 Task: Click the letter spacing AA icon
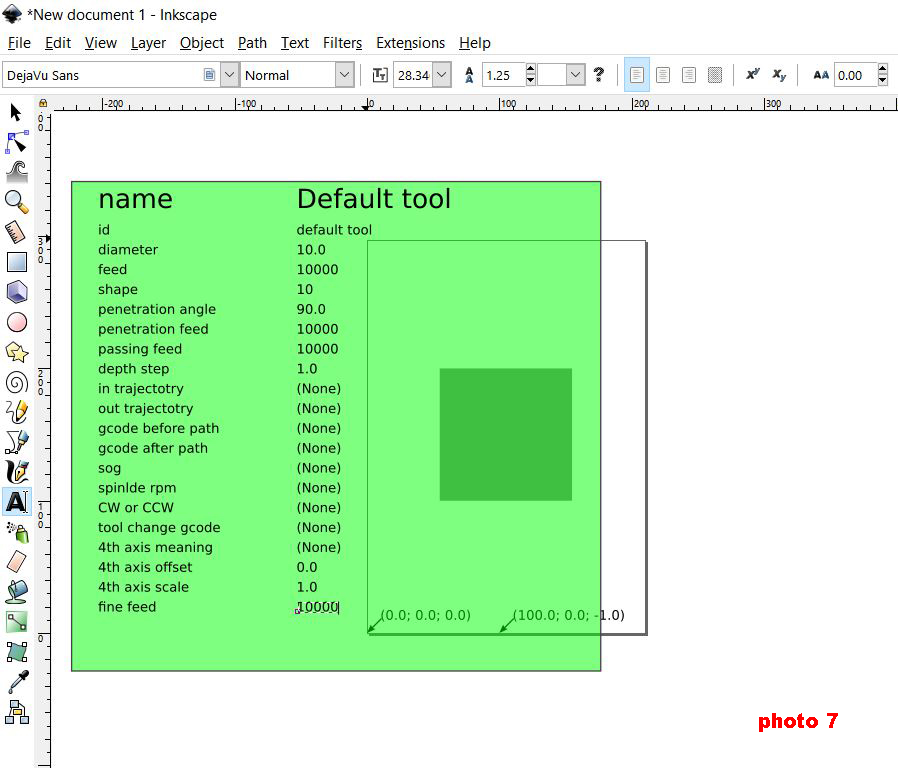point(821,75)
